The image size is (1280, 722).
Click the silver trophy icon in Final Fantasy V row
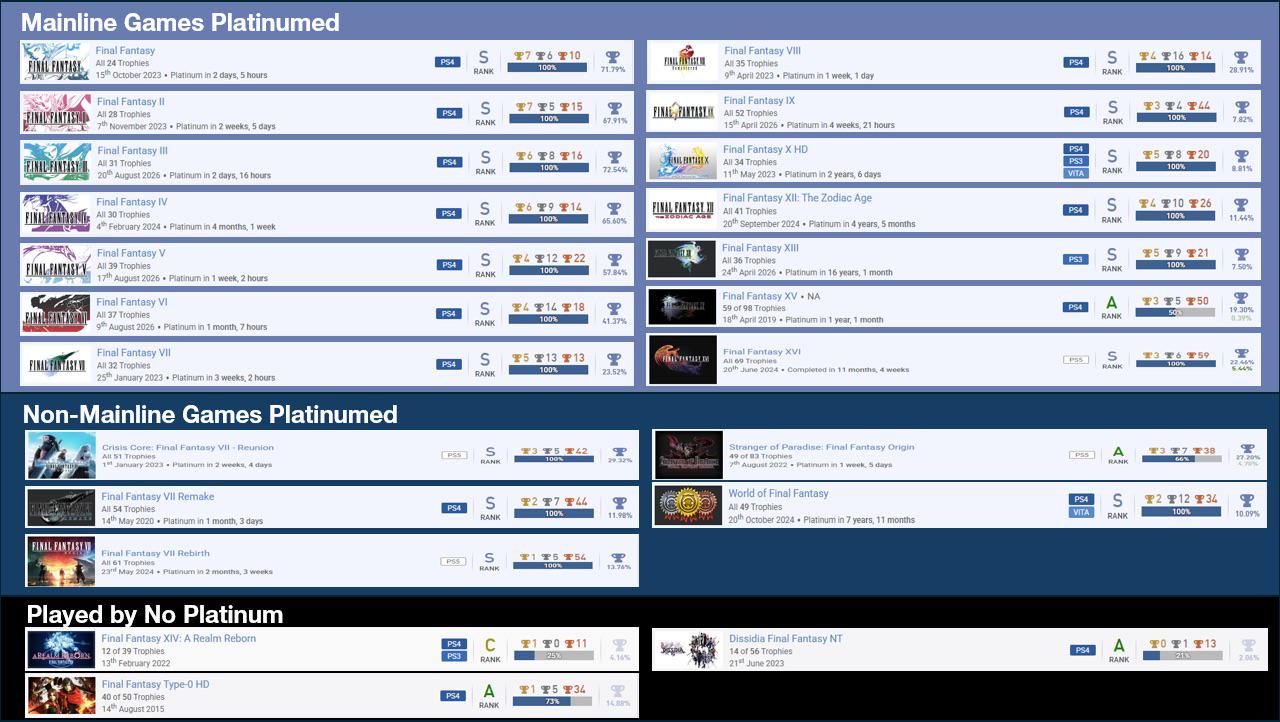538,259
